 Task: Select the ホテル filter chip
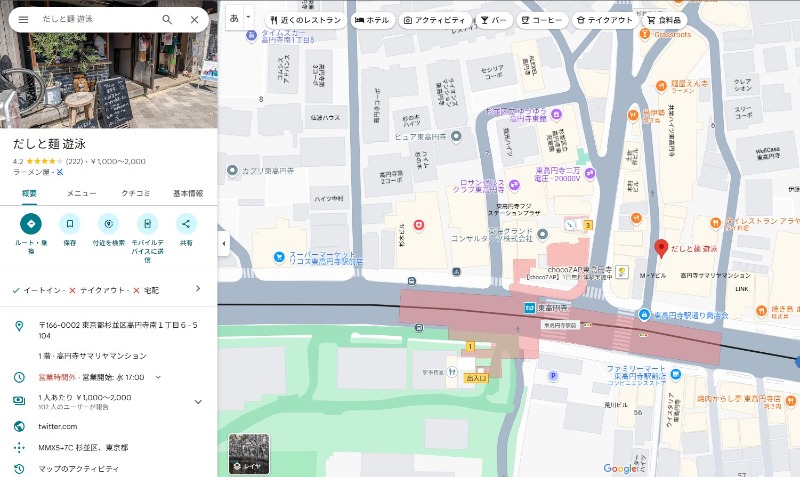tap(371, 20)
